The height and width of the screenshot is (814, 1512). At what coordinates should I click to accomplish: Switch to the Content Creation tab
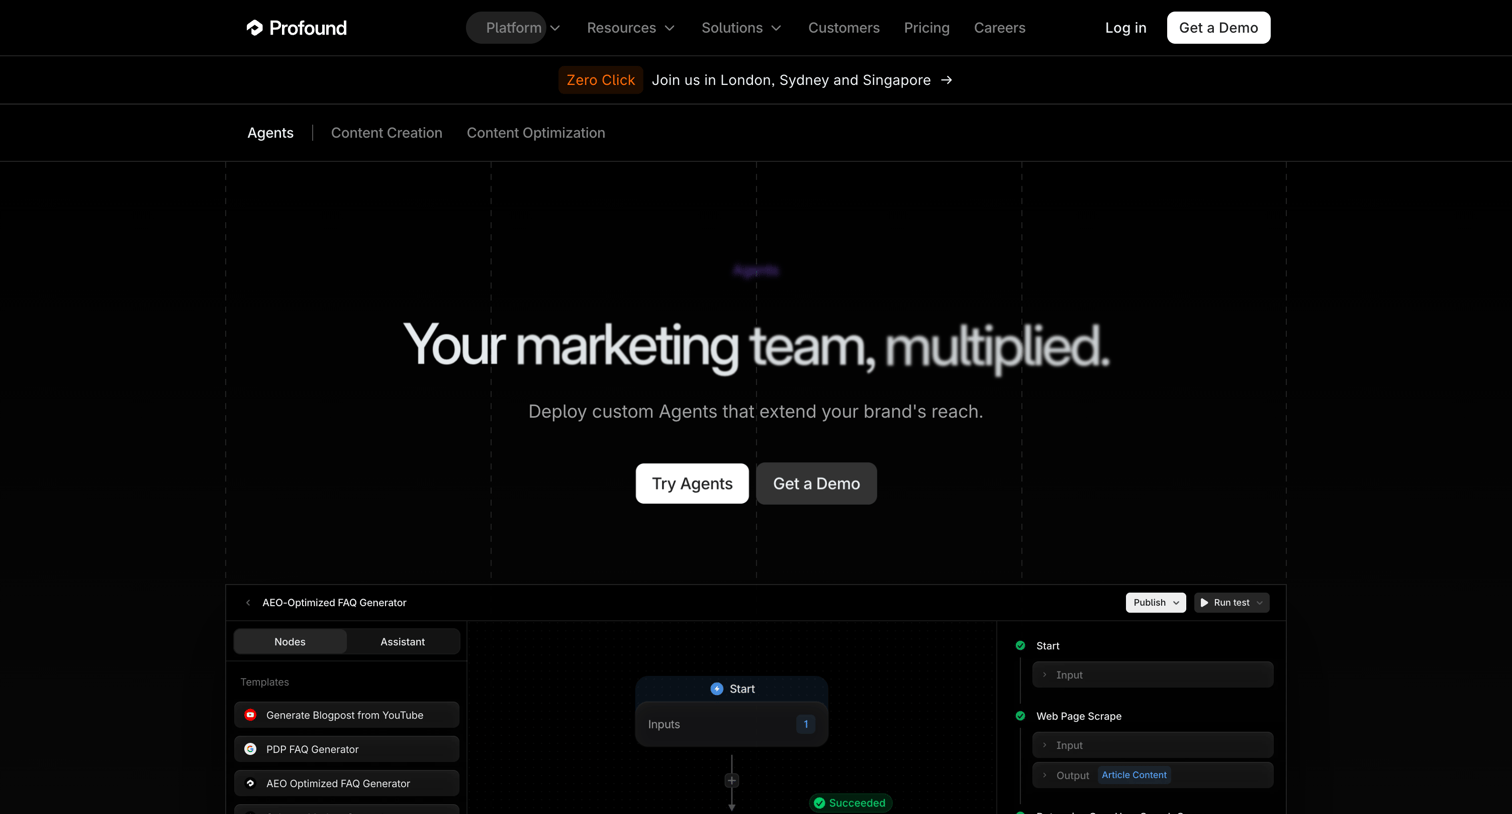point(387,133)
